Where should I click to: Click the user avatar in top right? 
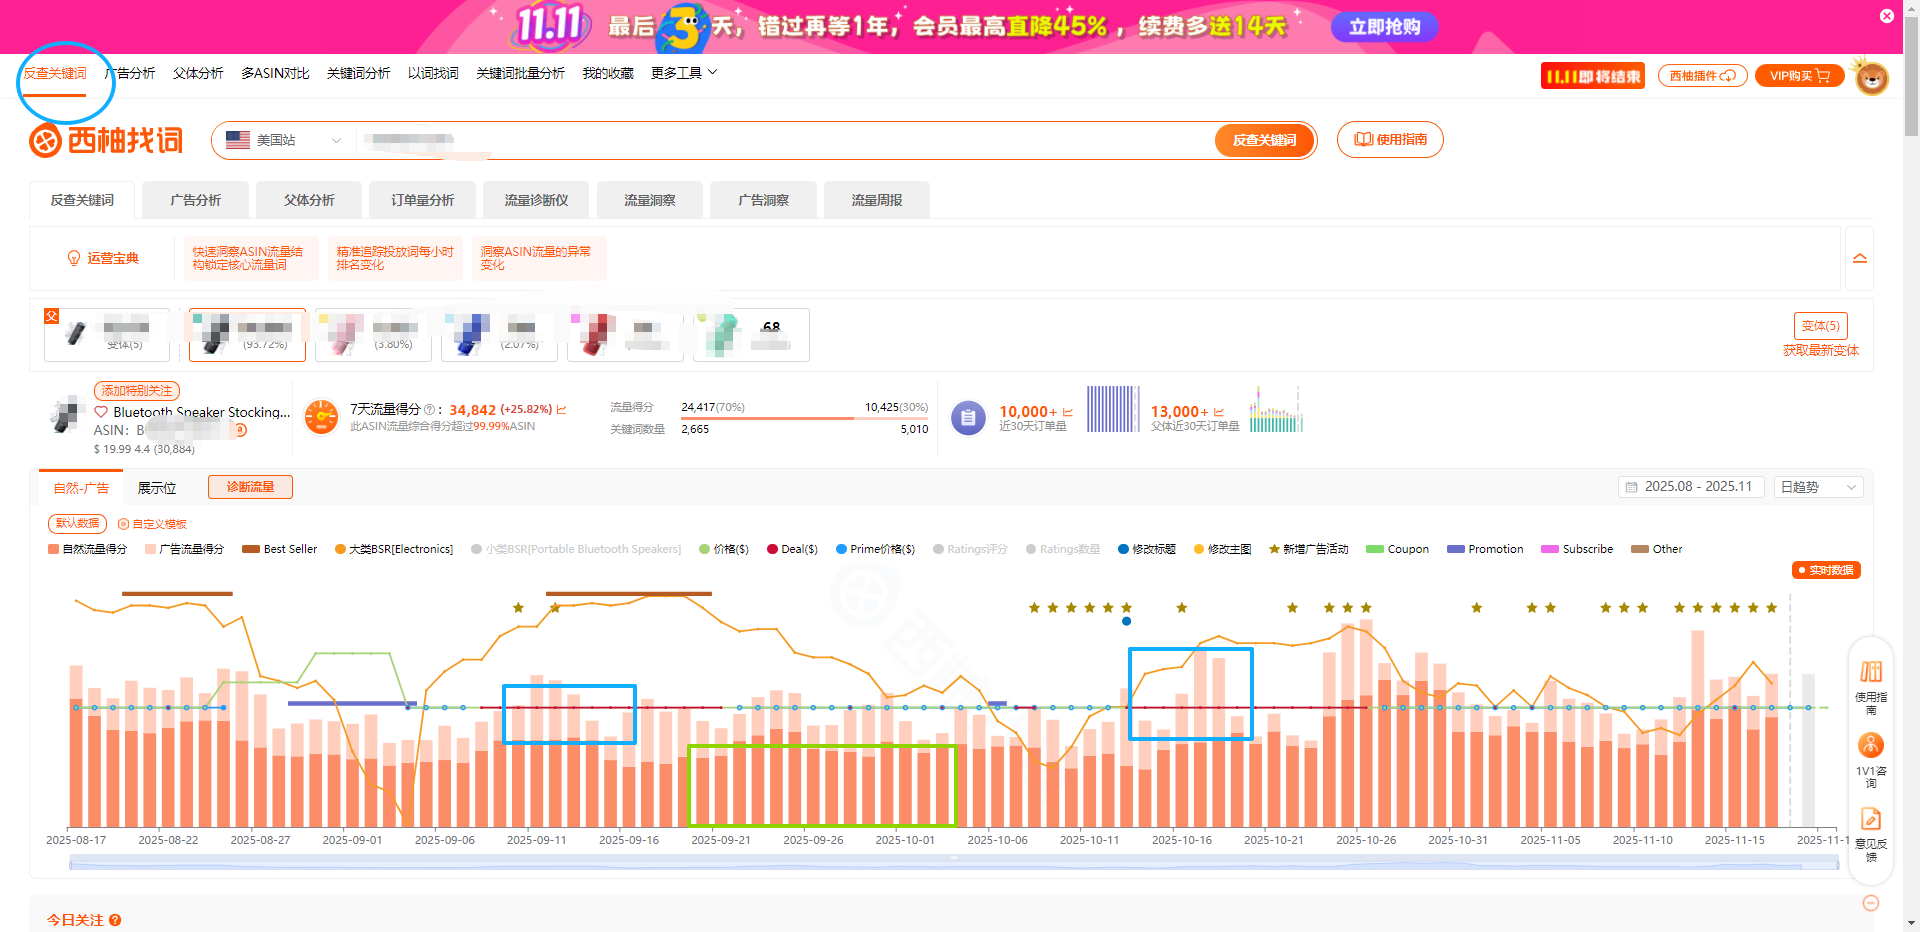pyautogui.click(x=1871, y=77)
